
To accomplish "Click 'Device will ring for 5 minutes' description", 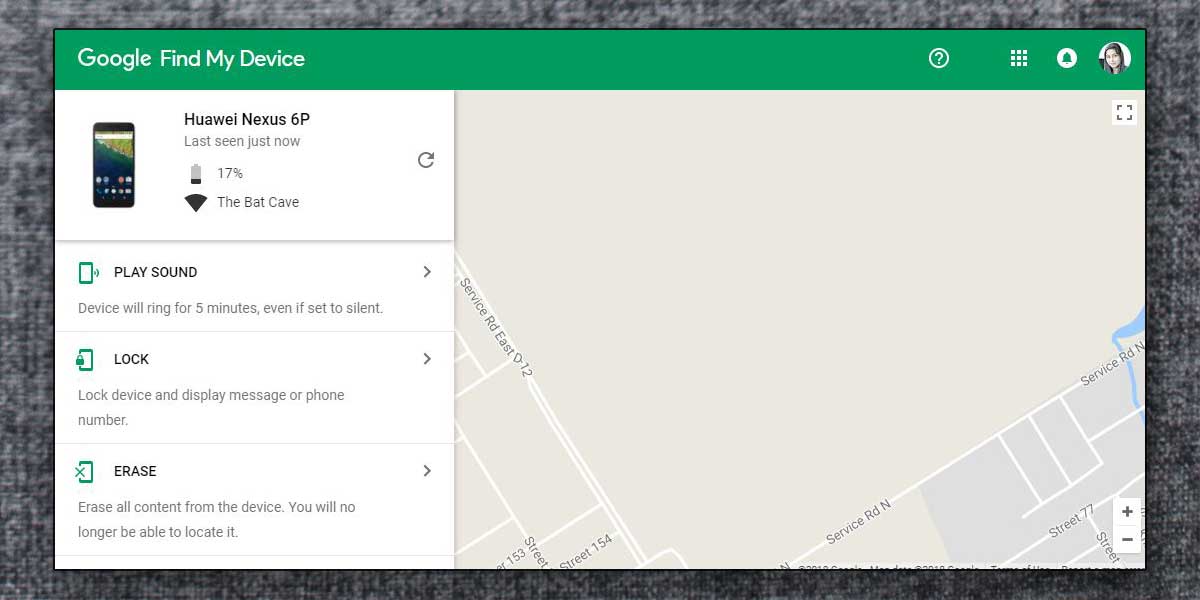I will 231,308.
